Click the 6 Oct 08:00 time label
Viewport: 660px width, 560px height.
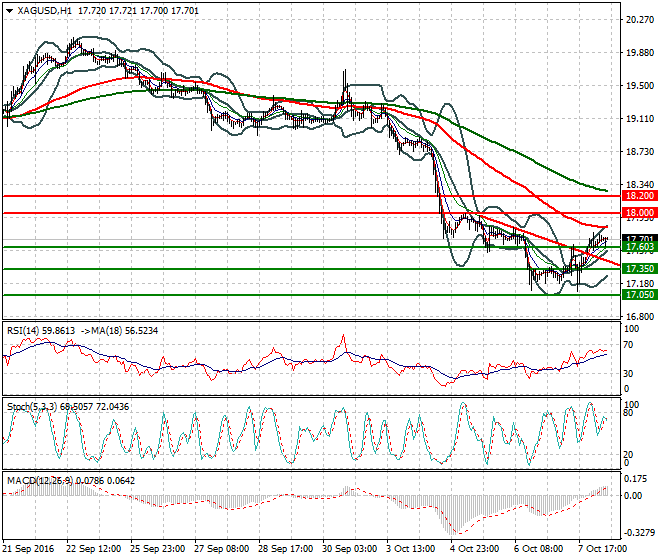540,549
